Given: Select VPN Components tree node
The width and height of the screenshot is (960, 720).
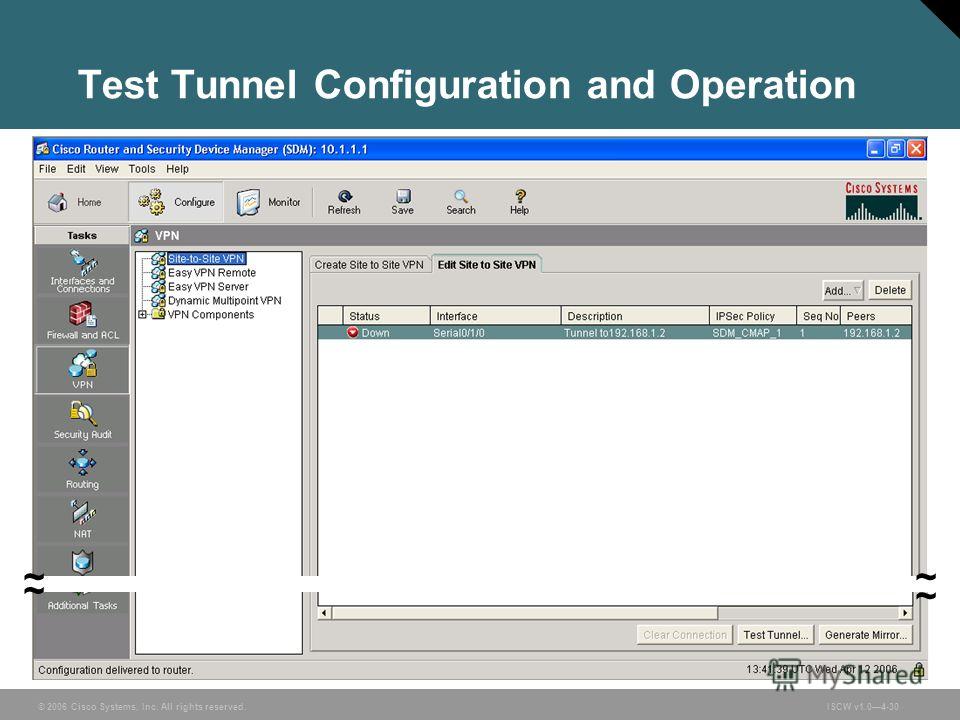Looking at the screenshot, I should coord(211,315).
